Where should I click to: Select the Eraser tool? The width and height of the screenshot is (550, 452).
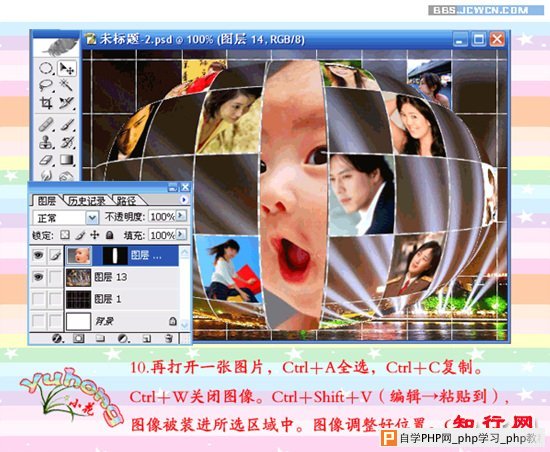tap(46, 160)
